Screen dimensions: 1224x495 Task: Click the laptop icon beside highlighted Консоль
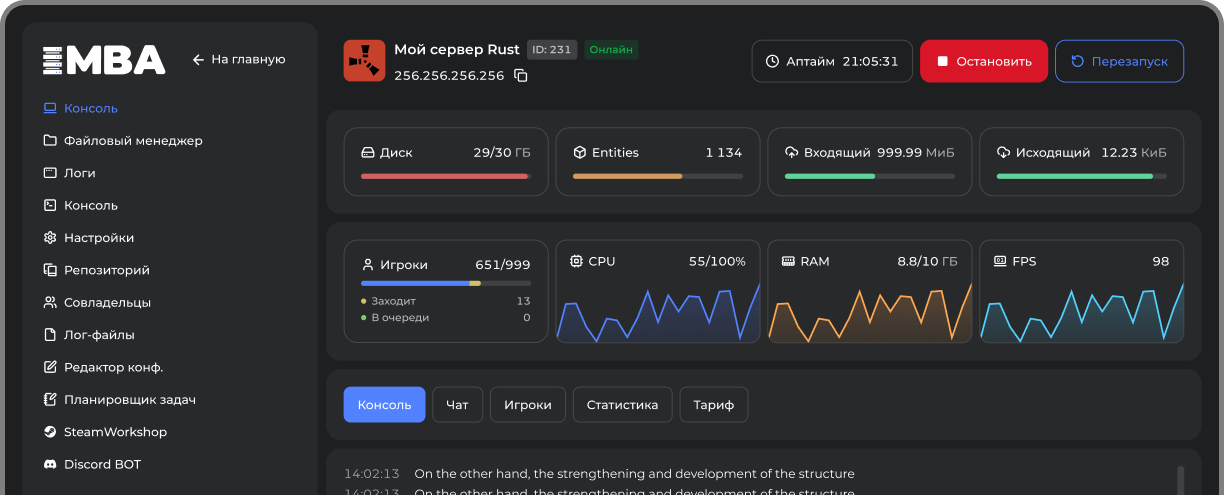50,108
